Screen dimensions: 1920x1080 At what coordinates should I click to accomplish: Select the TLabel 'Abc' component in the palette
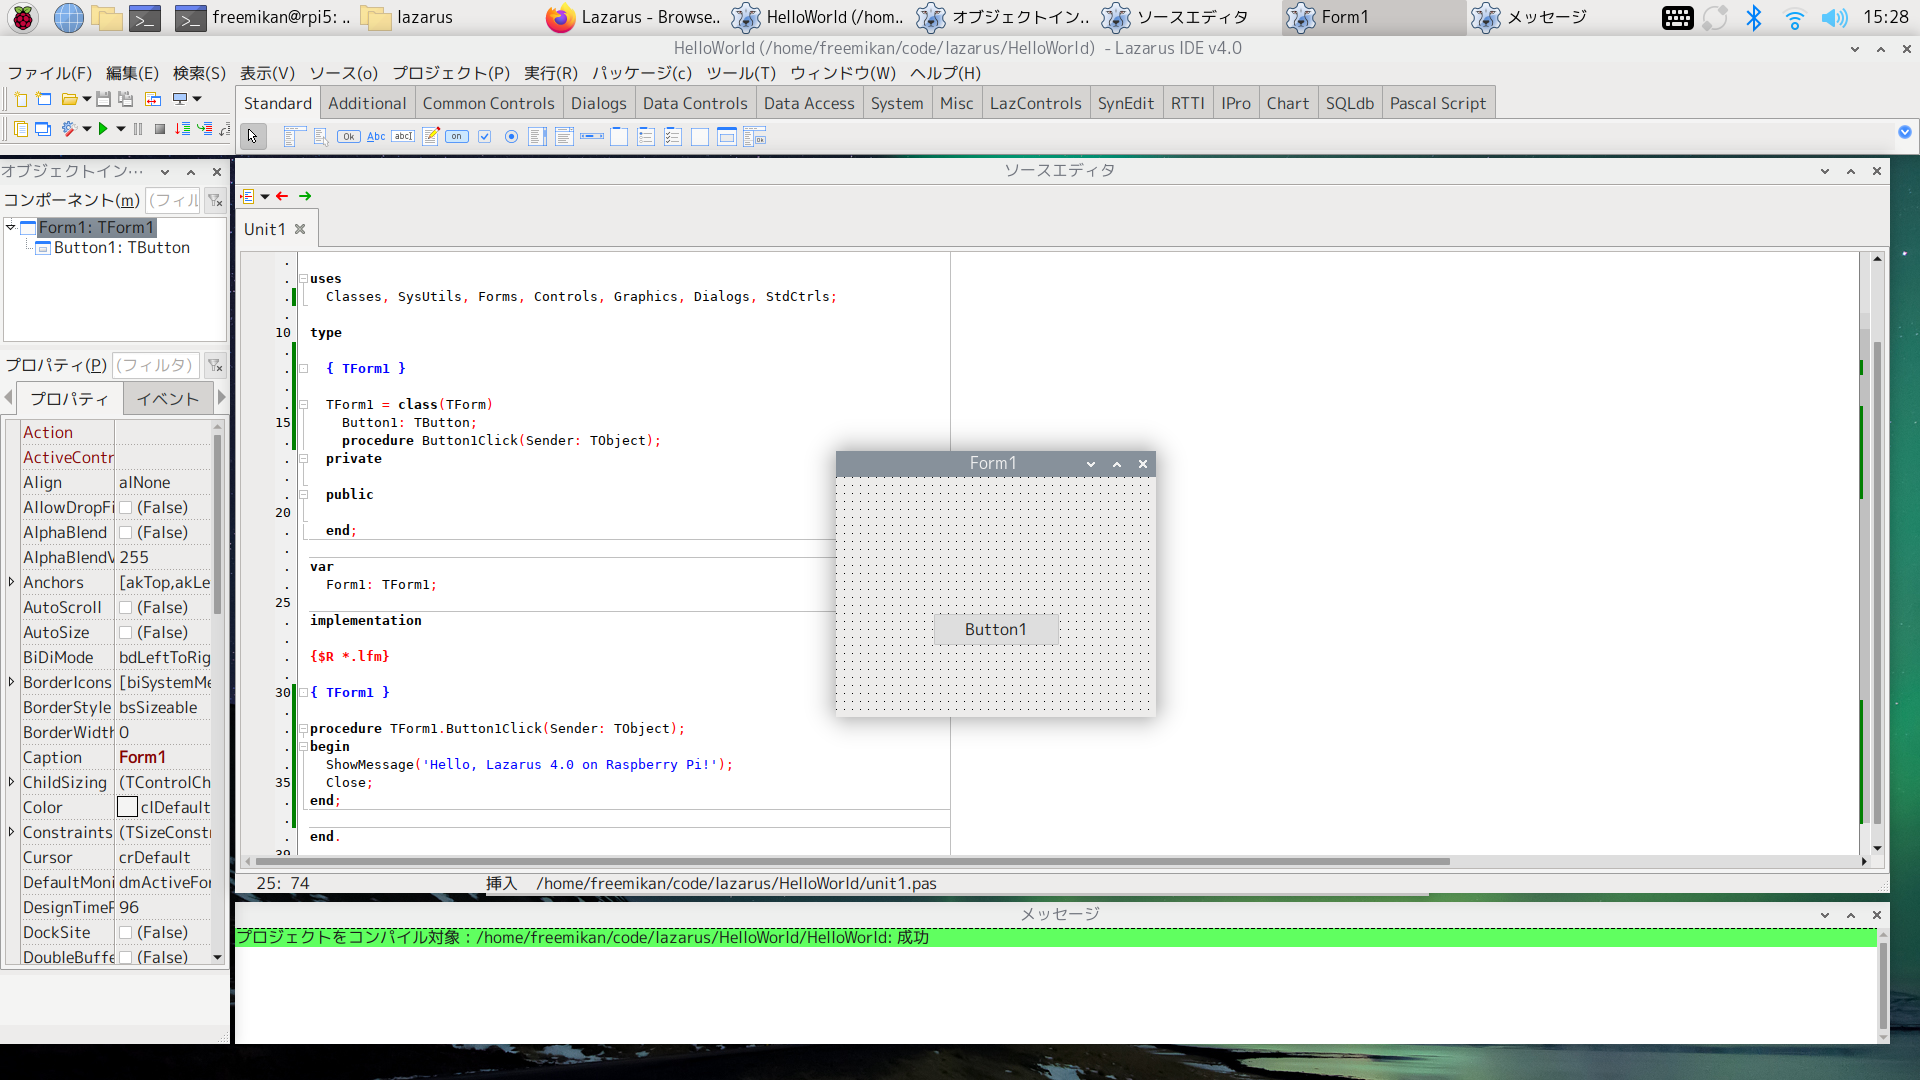[x=376, y=137]
